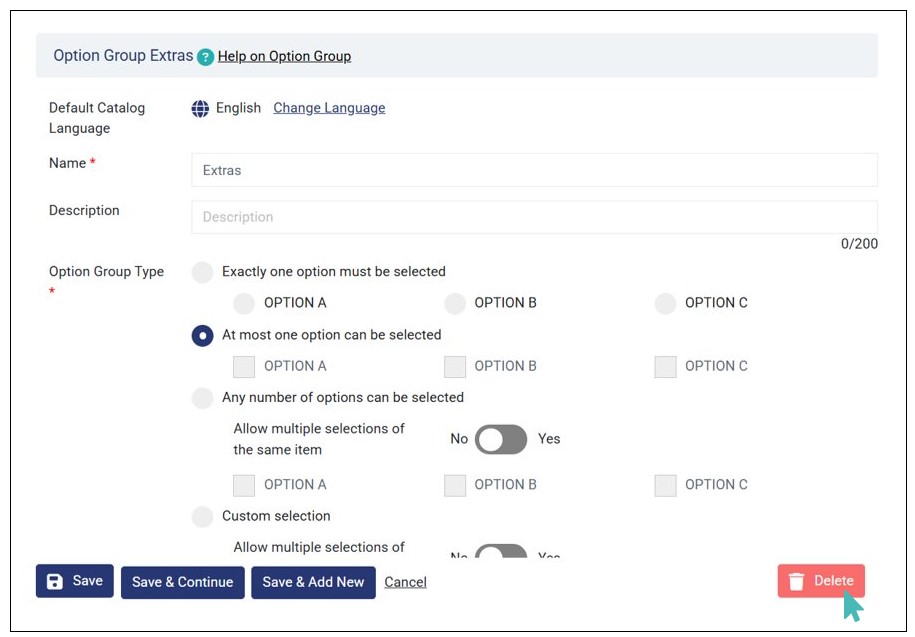Viewport: 915px width, 637px height.
Task: Check OPTION A under 'At most one'
Action: pos(244,367)
